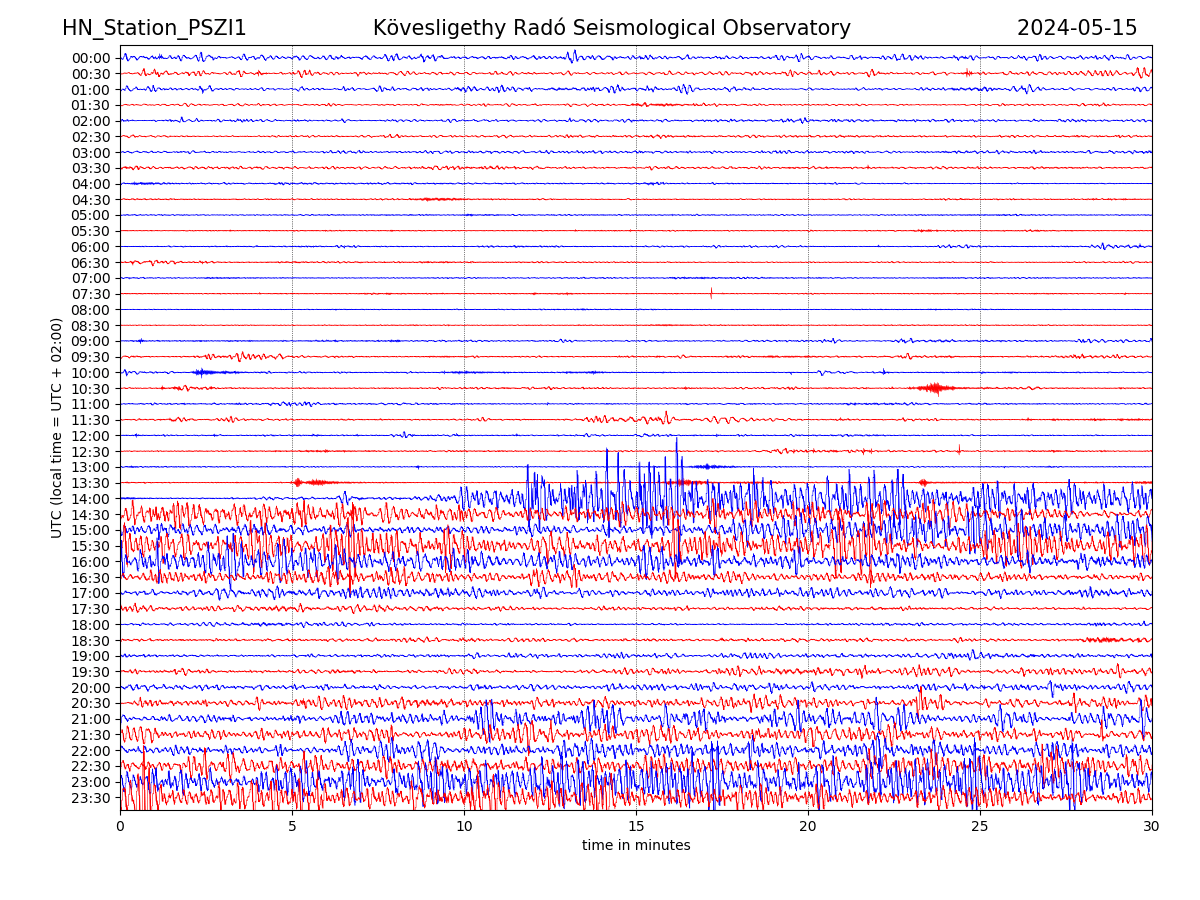
Task: Pick the 14:00 row time label
Action: point(91,499)
